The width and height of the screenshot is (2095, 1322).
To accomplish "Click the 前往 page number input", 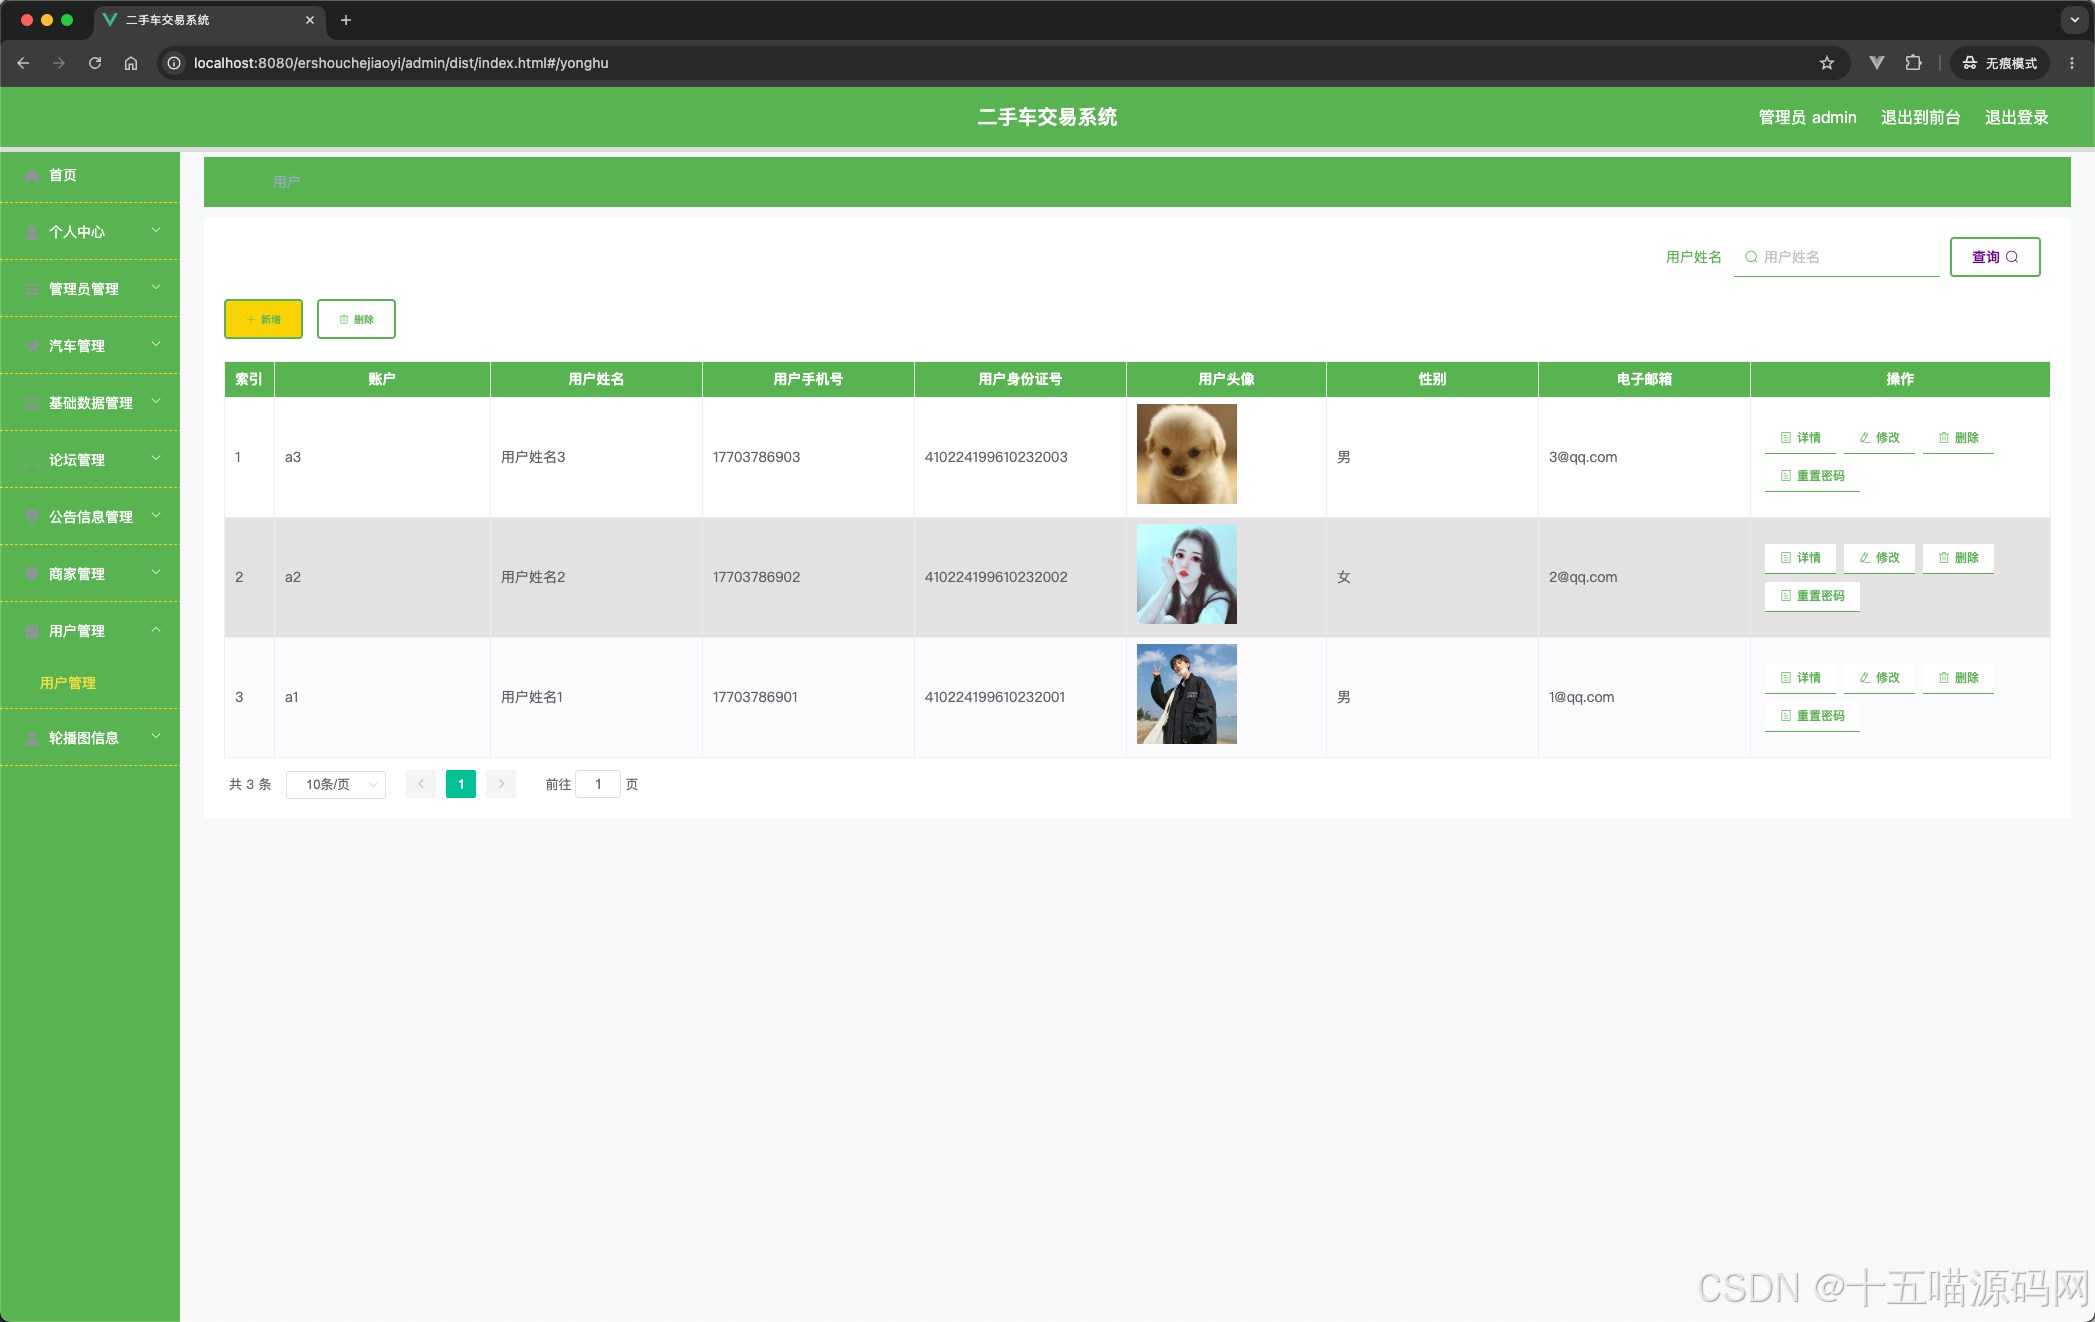I will click(x=598, y=784).
